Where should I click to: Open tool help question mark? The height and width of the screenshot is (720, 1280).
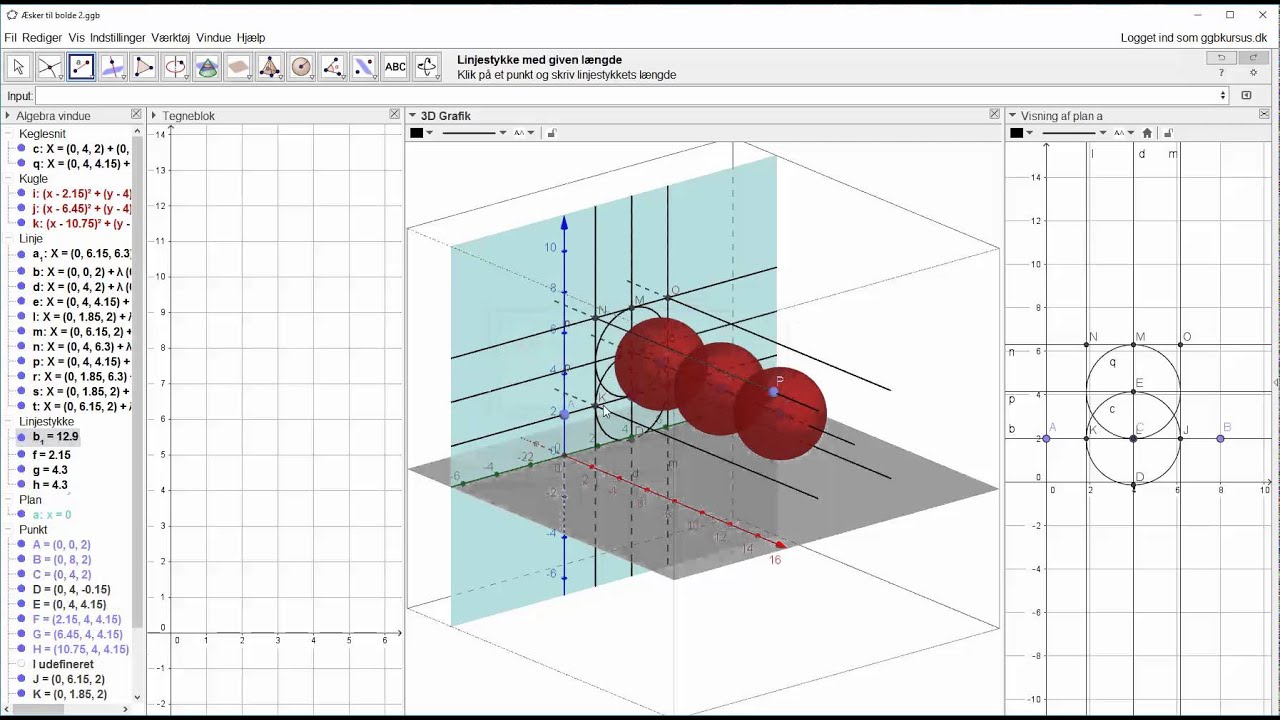click(1221, 73)
